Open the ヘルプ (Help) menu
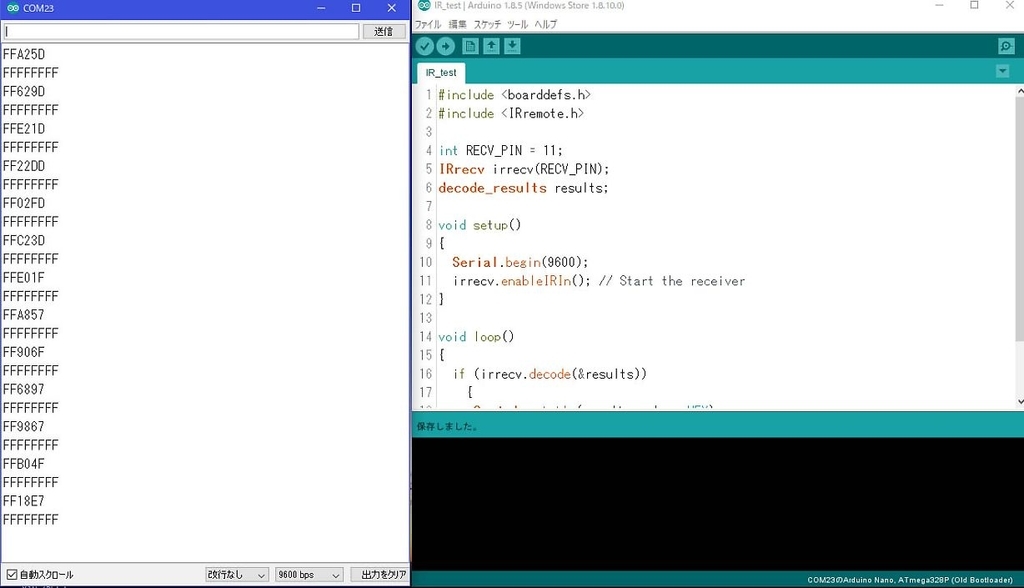 click(545, 24)
